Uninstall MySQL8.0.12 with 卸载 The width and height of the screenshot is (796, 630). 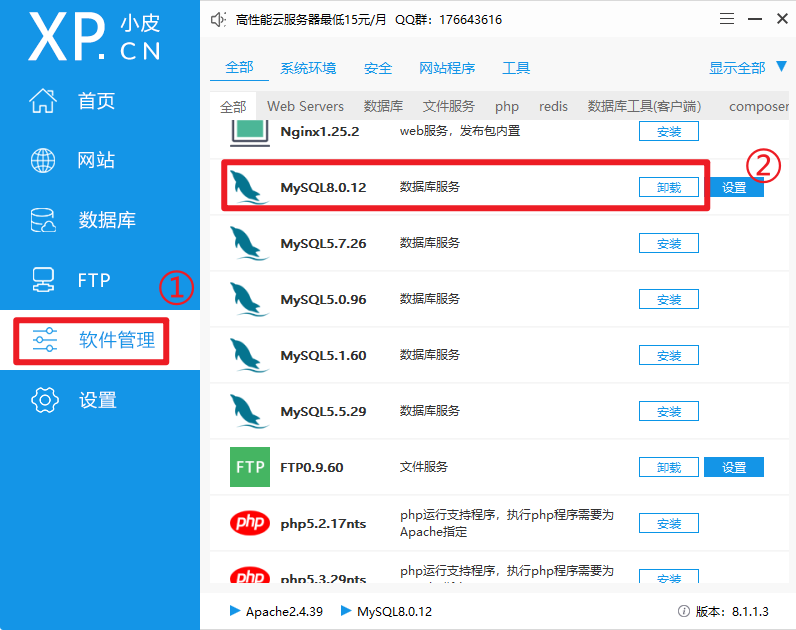(x=669, y=187)
